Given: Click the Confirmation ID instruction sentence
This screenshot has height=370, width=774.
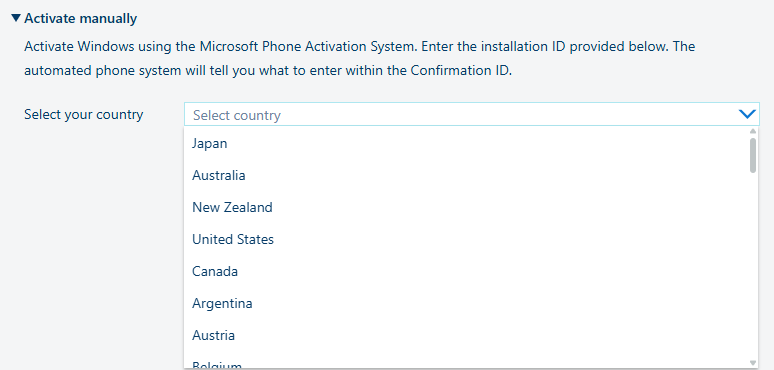Looking at the screenshot, I should [x=268, y=70].
